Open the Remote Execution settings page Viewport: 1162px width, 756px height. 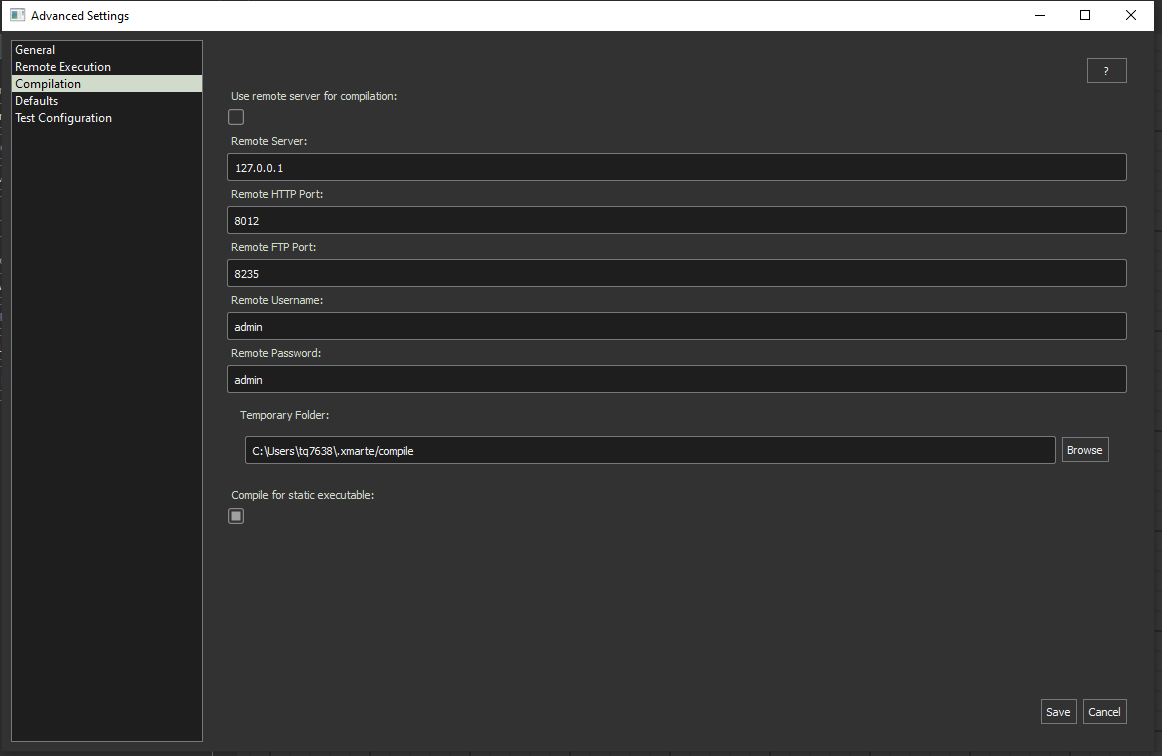(x=63, y=67)
